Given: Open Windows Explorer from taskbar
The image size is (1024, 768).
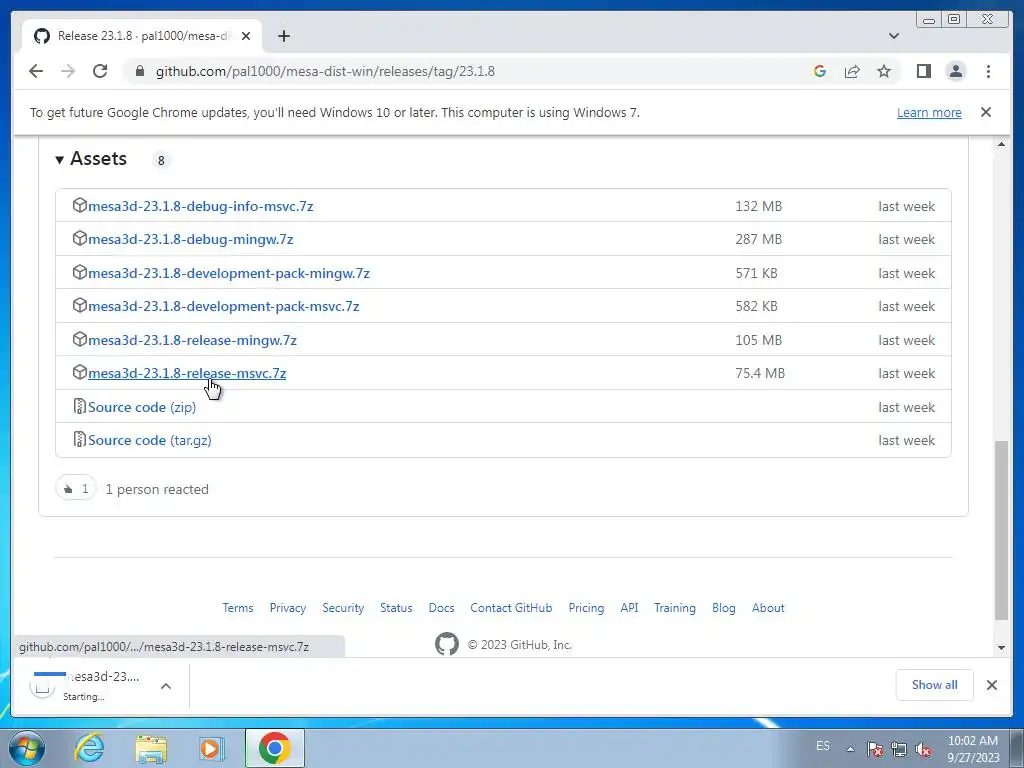Looking at the screenshot, I should pyautogui.click(x=152, y=748).
